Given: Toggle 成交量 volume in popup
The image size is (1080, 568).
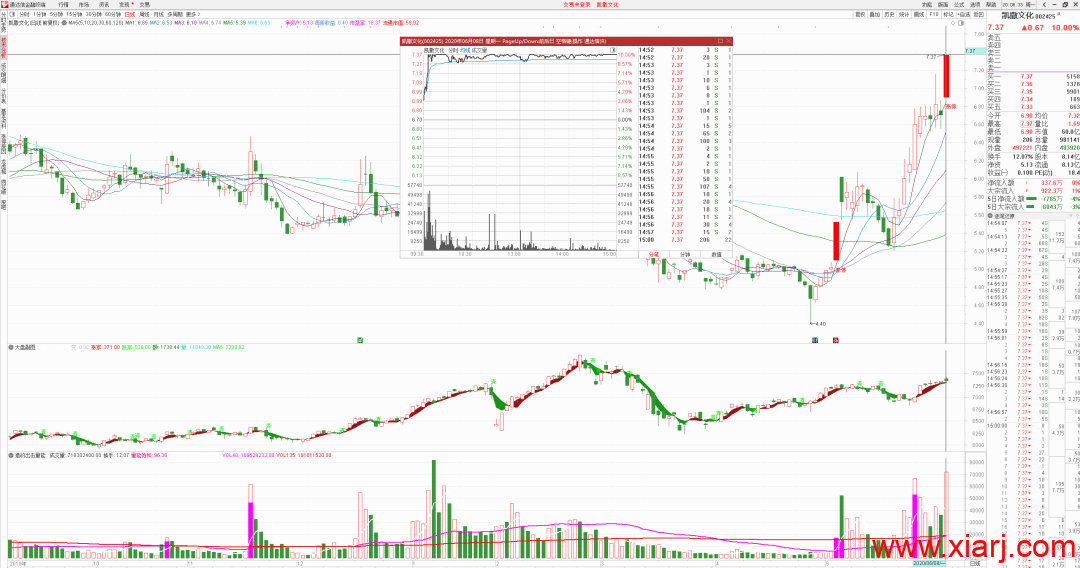Looking at the screenshot, I should [479, 50].
